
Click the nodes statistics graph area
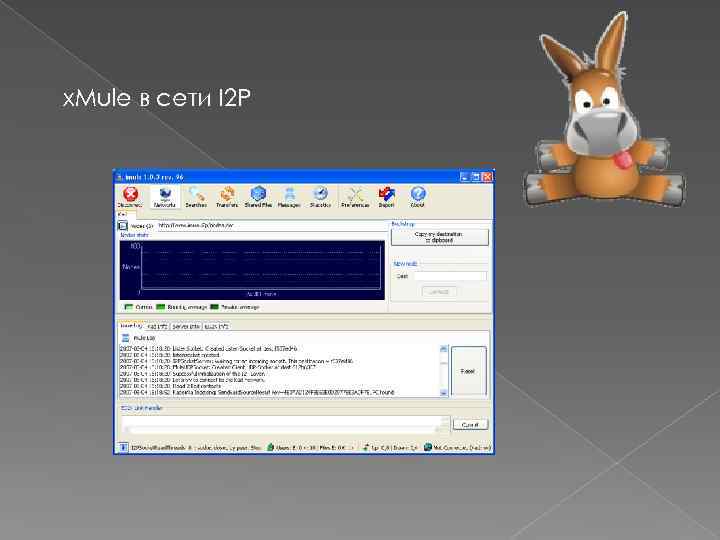tap(252, 270)
